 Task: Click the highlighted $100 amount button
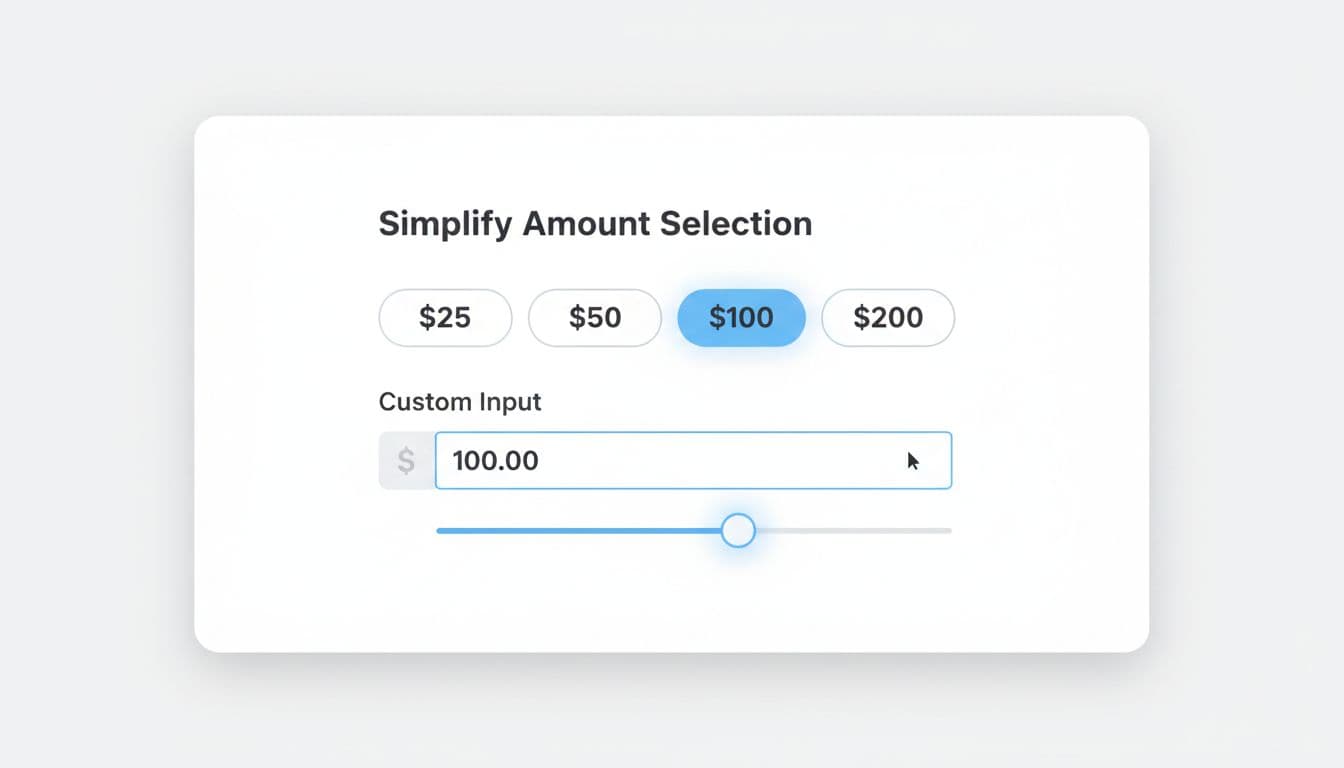741,317
